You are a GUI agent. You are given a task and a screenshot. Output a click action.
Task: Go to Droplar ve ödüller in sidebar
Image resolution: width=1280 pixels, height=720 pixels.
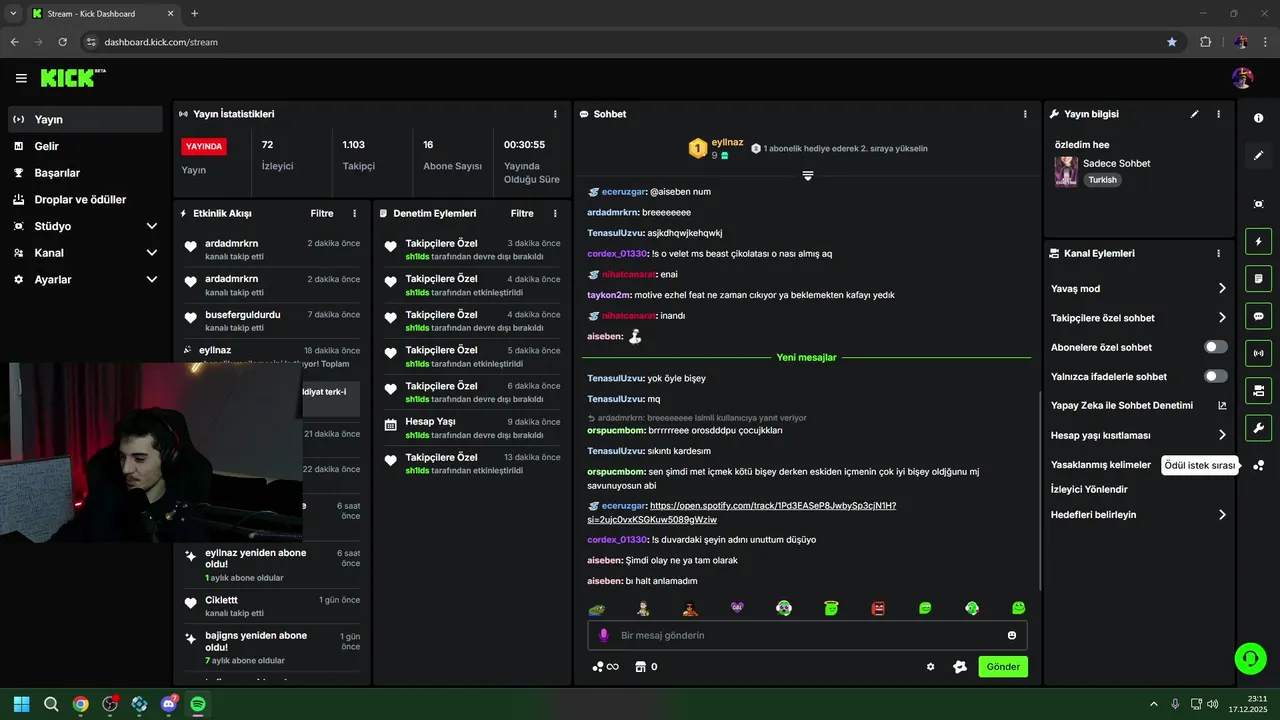(x=85, y=199)
